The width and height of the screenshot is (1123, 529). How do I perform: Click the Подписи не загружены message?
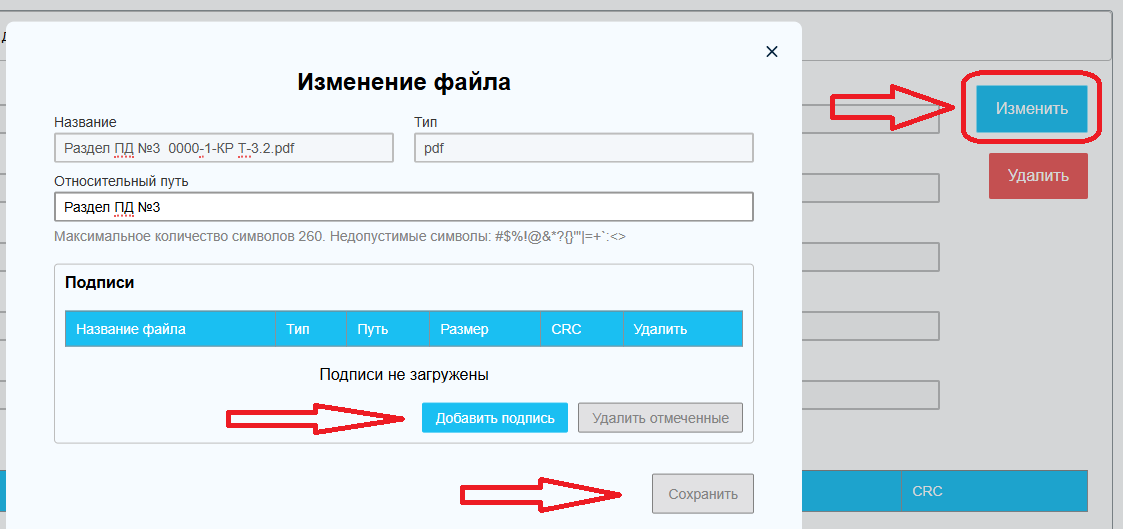404,375
